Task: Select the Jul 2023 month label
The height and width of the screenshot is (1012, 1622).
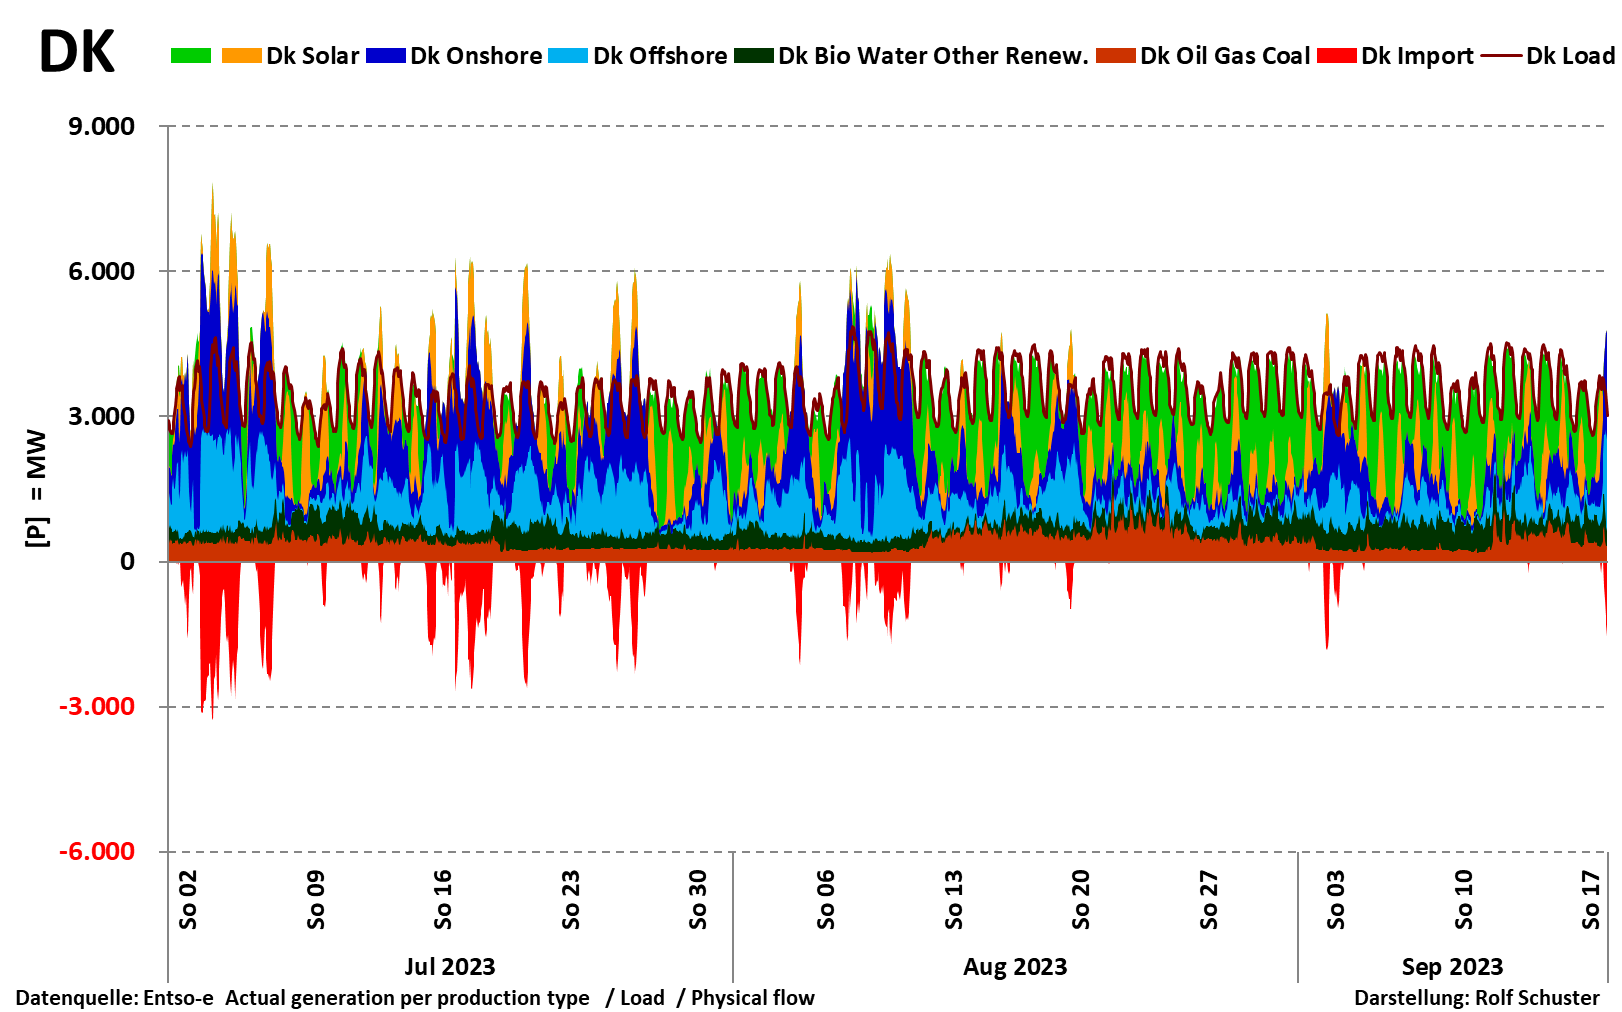Action: tap(450, 967)
